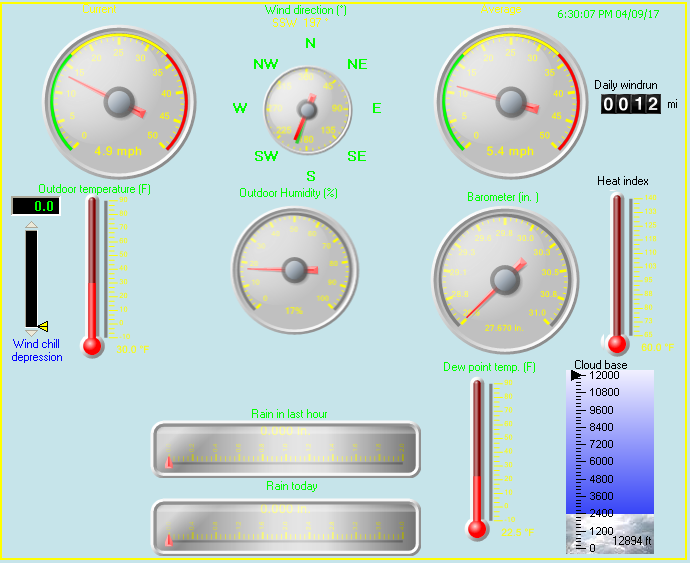Click the Average wind speed gauge
Image resolution: width=690 pixels, height=563 pixels.
511,102
